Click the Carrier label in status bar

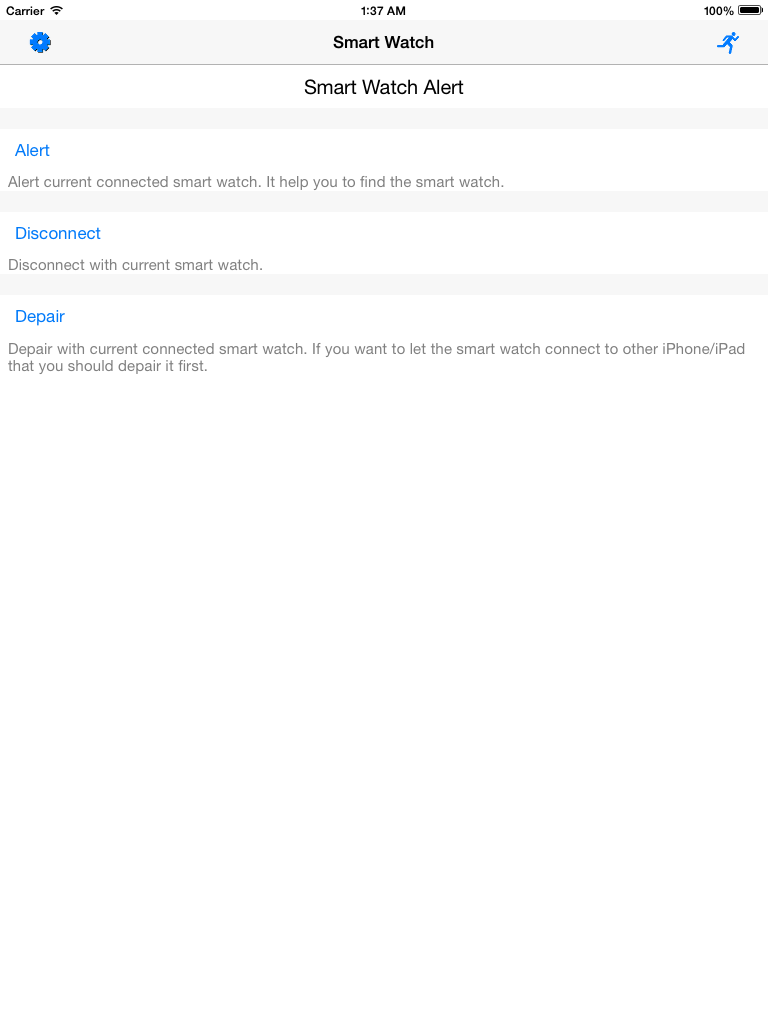25,10
